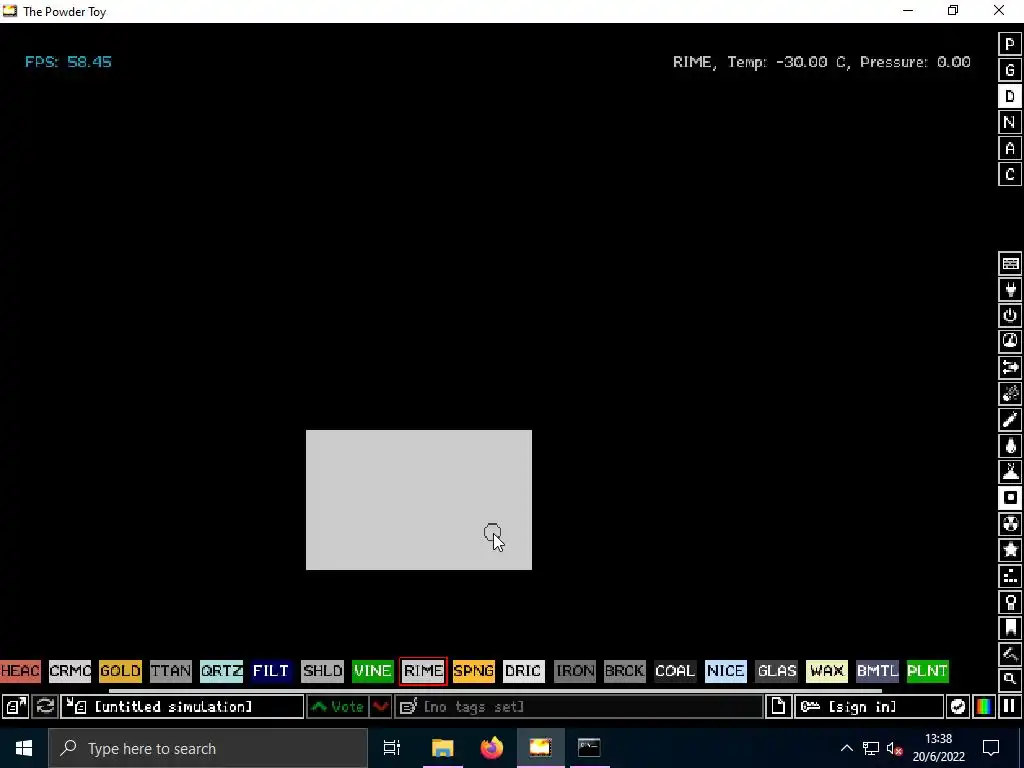Pick the GOLD element

click(120, 671)
